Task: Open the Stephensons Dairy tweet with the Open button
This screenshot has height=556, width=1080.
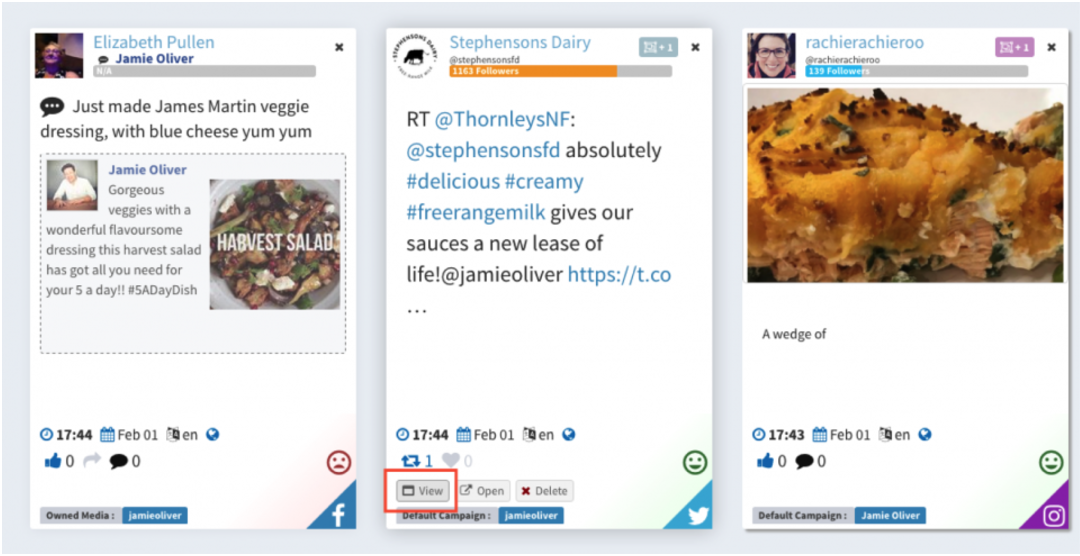Action: click(482, 491)
